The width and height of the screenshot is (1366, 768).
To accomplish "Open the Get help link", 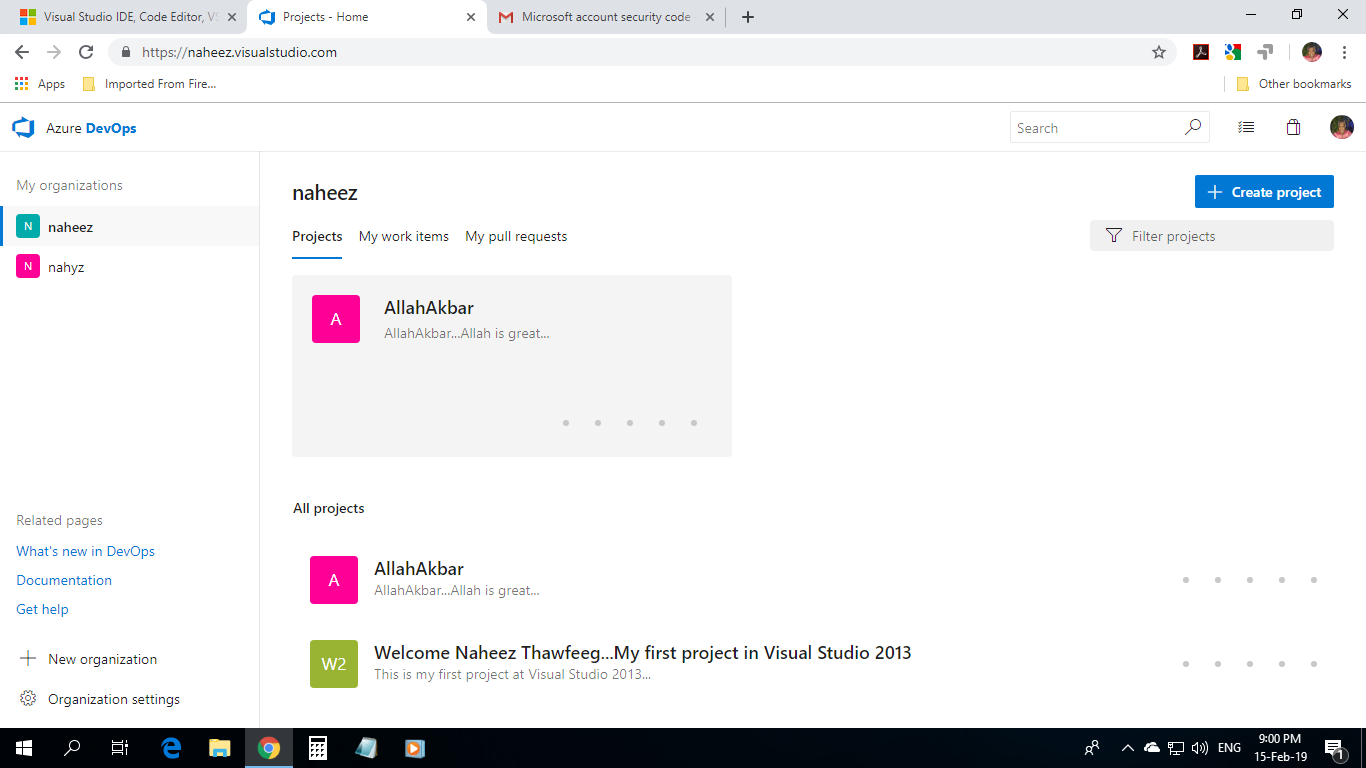I will (42, 609).
